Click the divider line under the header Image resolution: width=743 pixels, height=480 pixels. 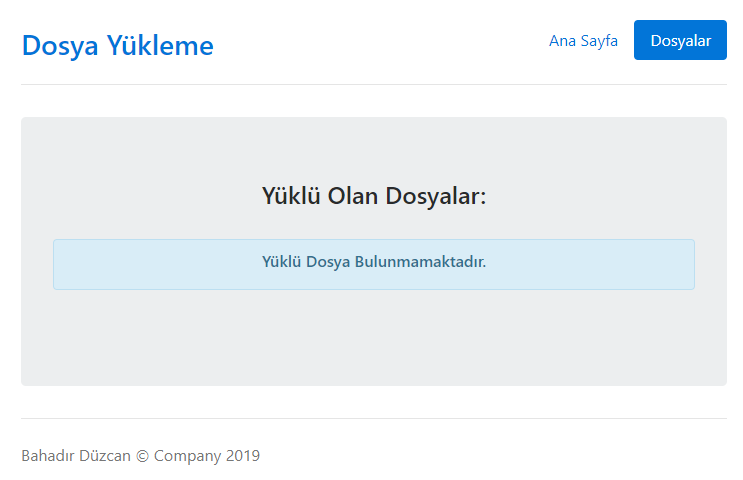coord(373,85)
